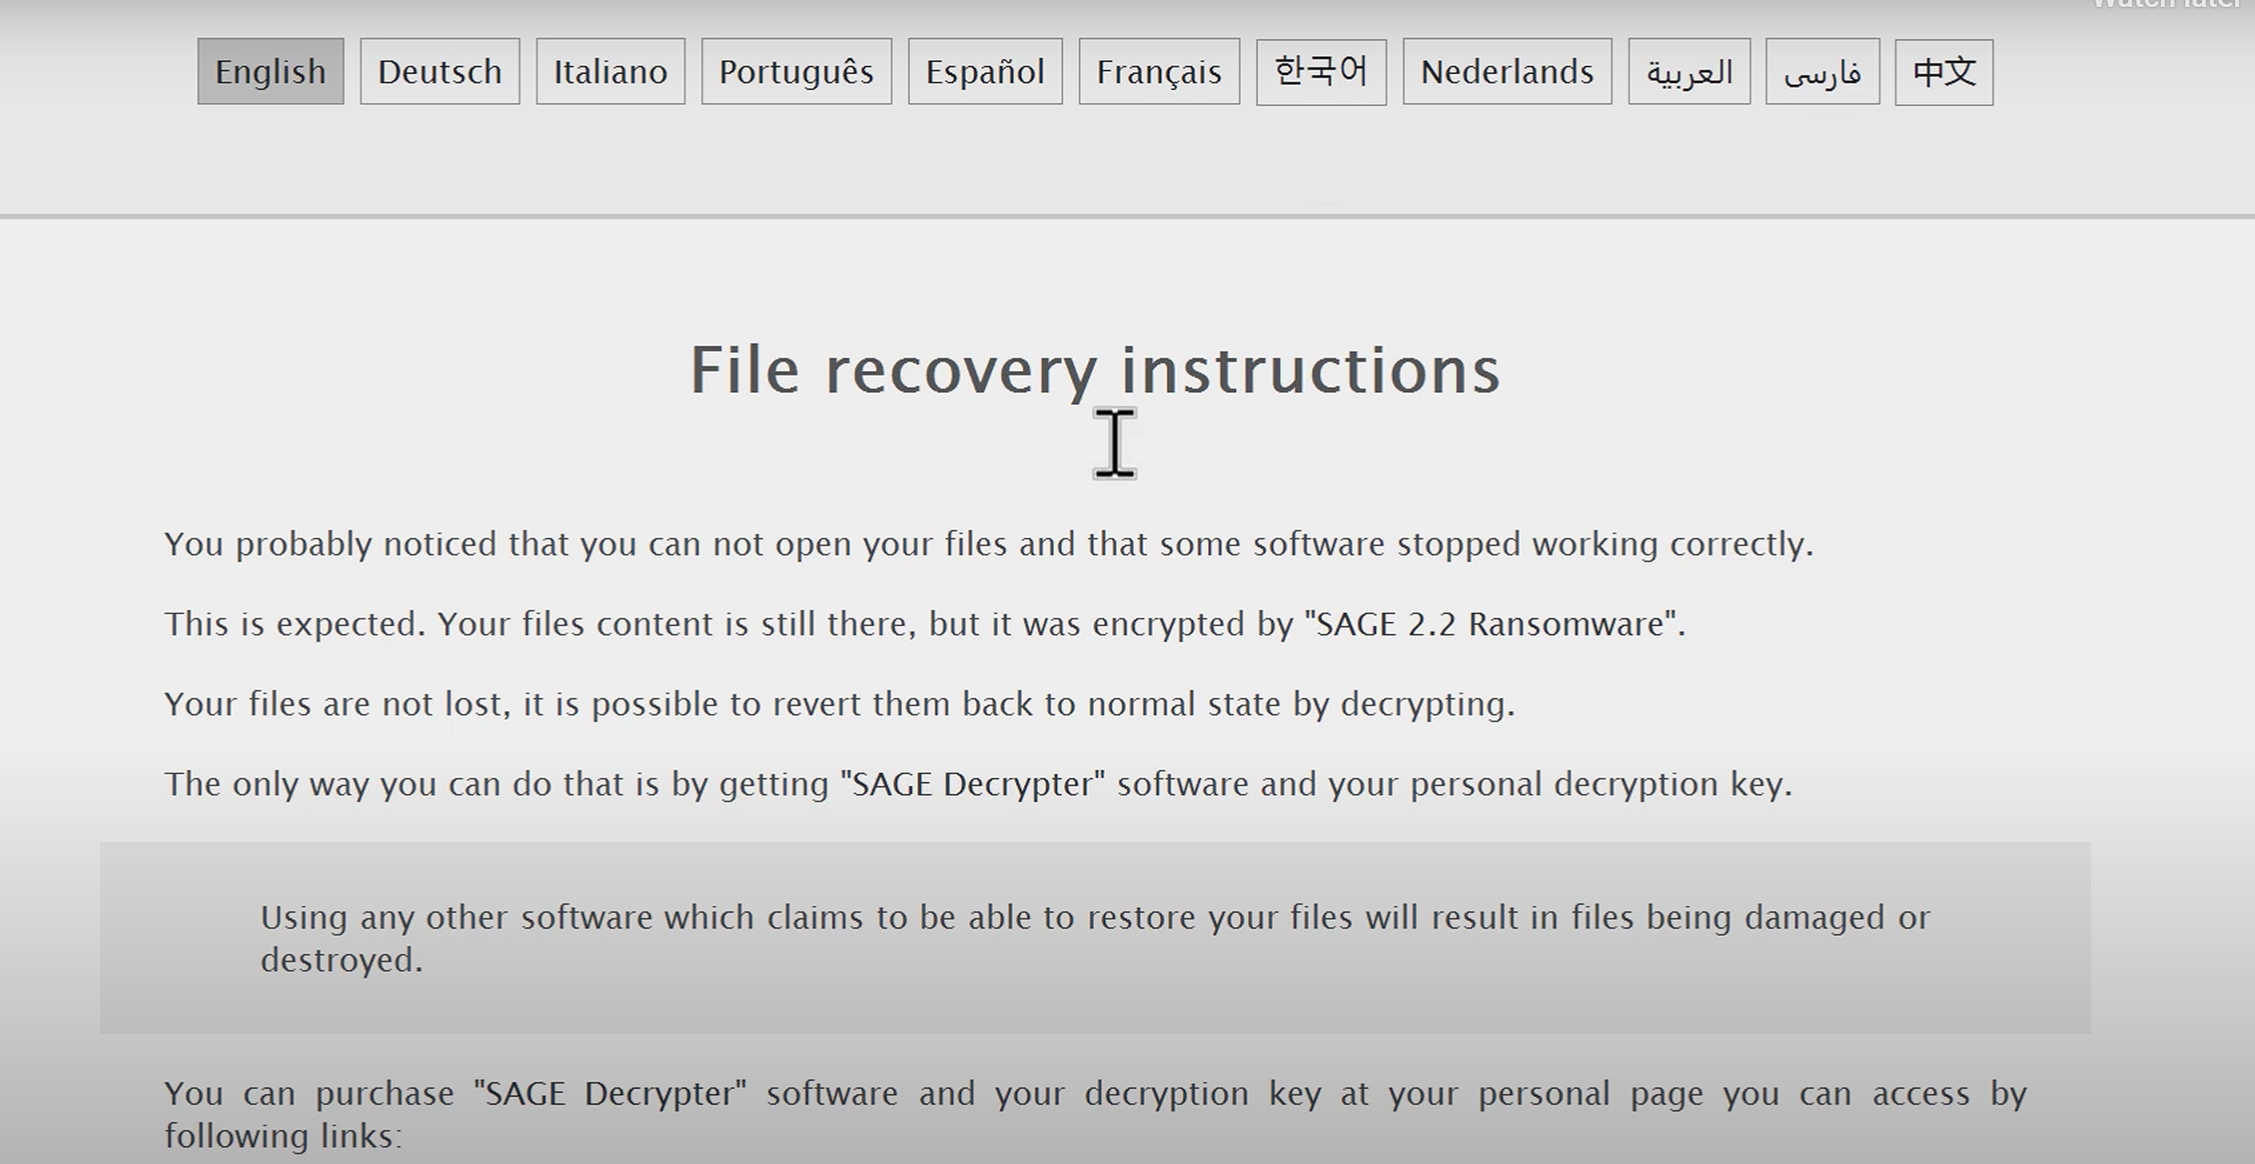Click the 'Your files are not lost' sentence
Screen dimensions: 2255x1164
click(x=840, y=704)
